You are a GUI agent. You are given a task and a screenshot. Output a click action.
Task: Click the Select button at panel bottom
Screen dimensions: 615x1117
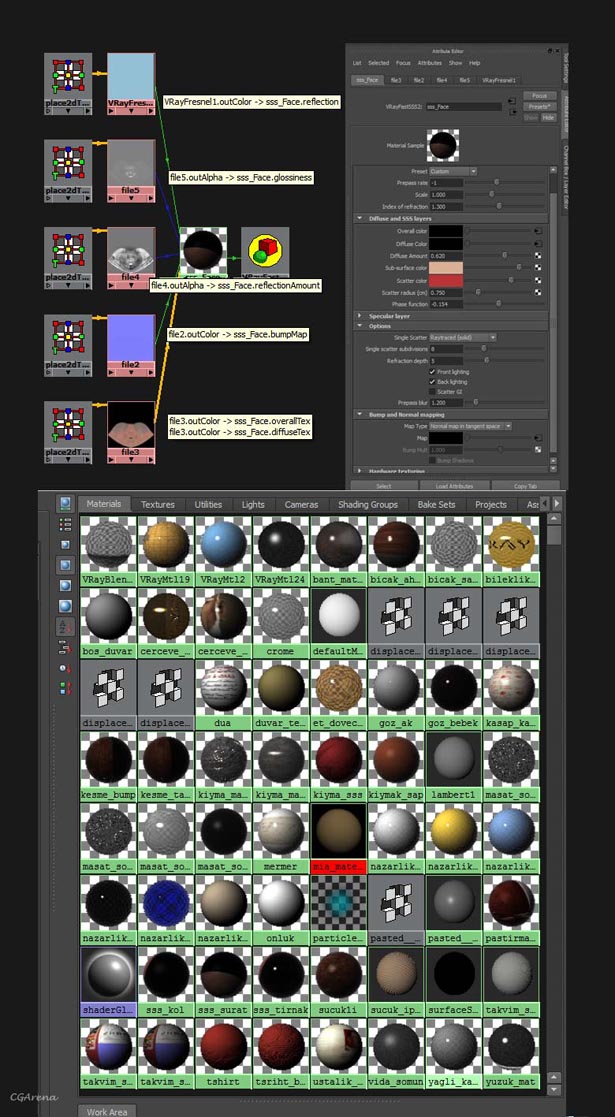coord(383,486)
